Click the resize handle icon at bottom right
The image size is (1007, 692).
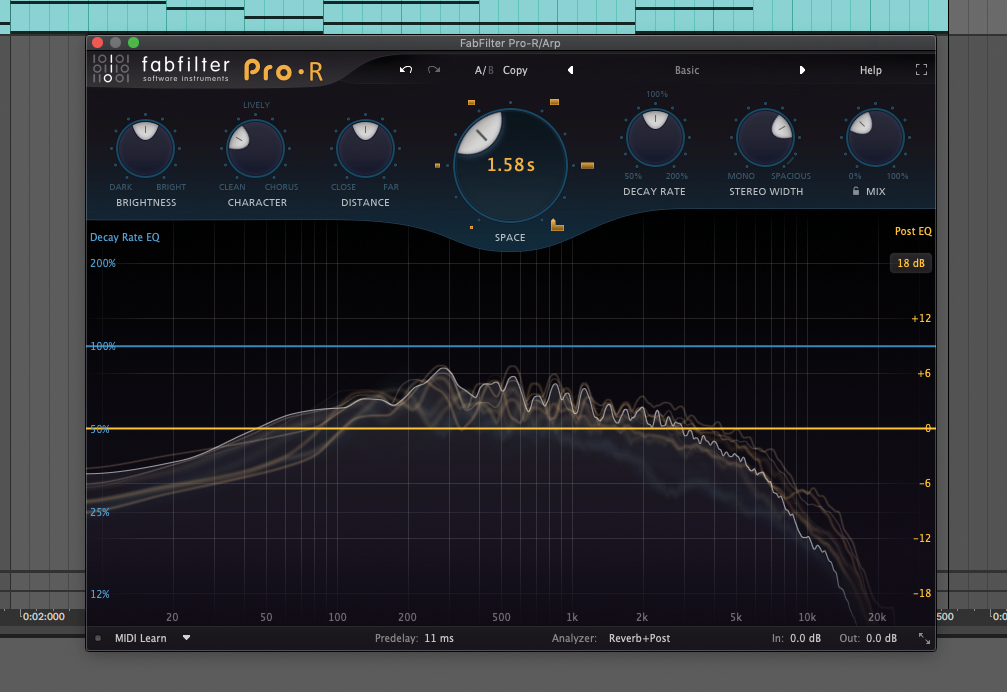923,638
